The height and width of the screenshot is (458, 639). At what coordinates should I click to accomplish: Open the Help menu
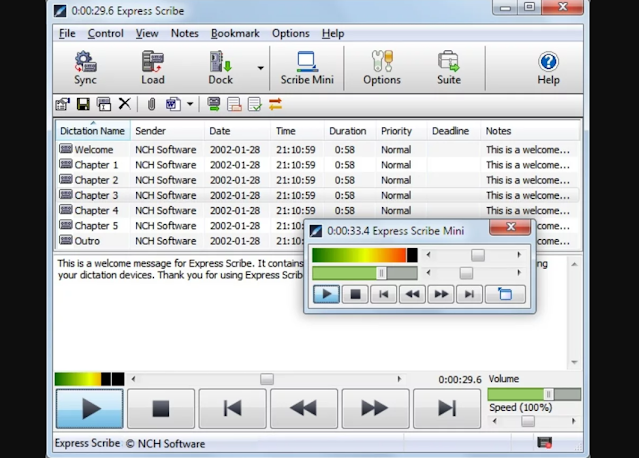(333, 33)
